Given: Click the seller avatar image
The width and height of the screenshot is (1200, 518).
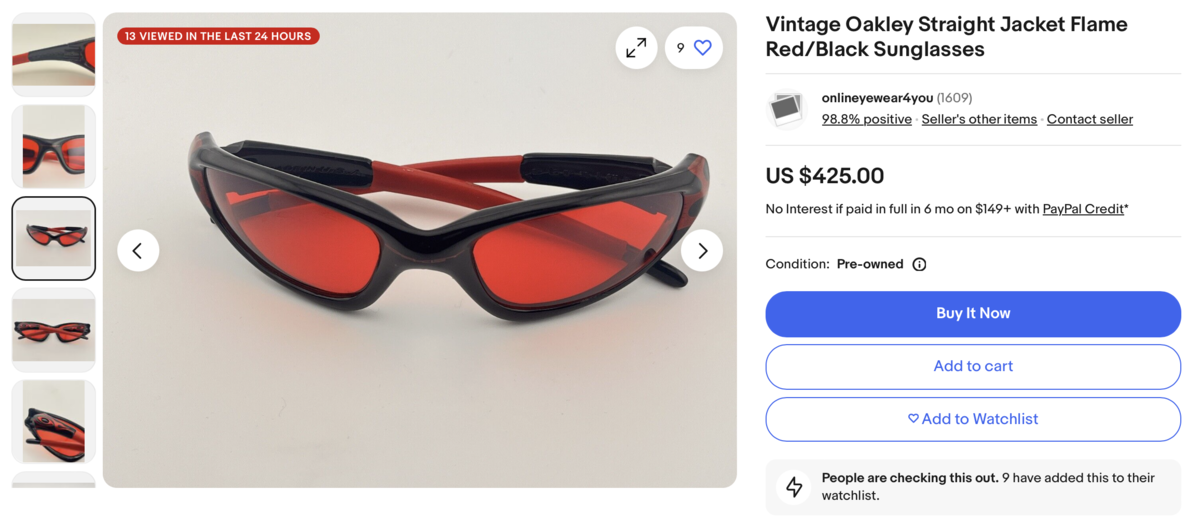Looking at the screenshot, I should tap(787, 108).
